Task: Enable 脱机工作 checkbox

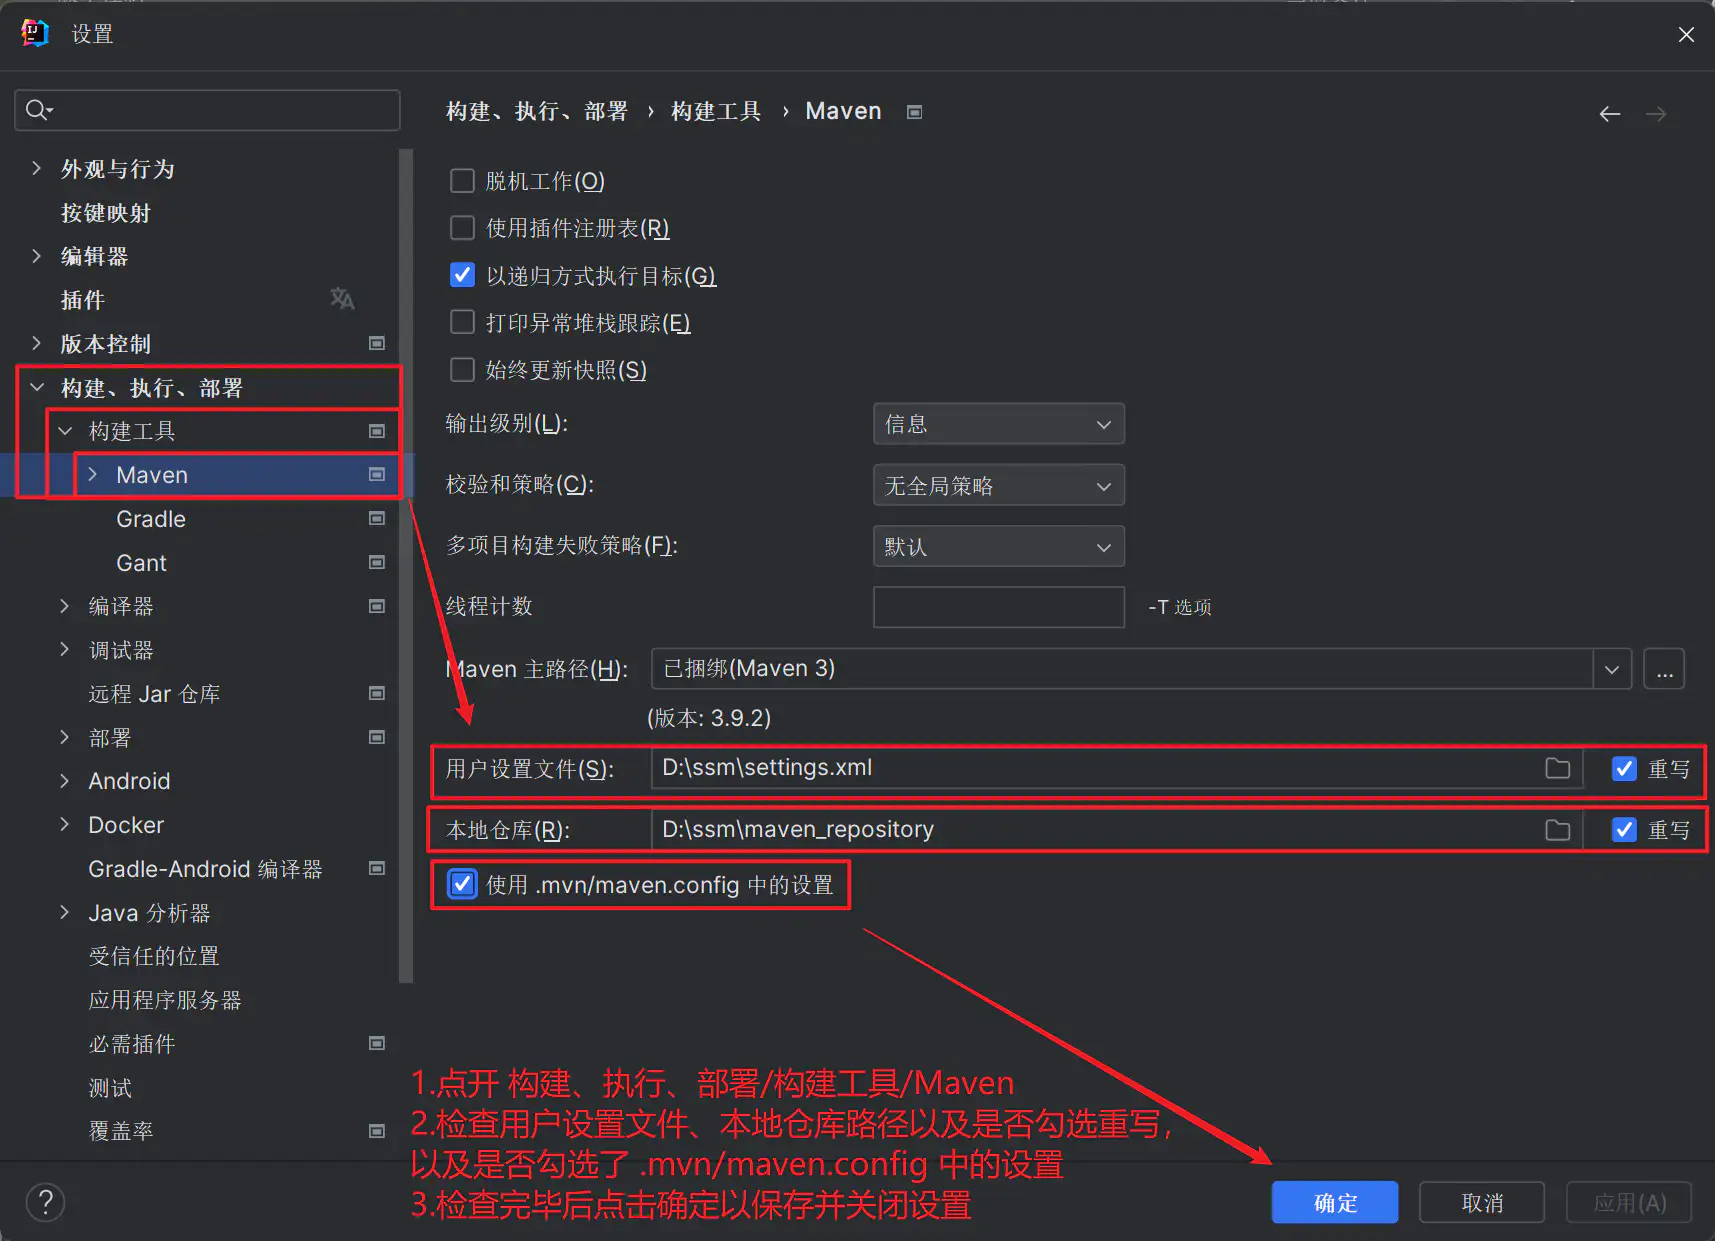Action: (x=462, y=181)
